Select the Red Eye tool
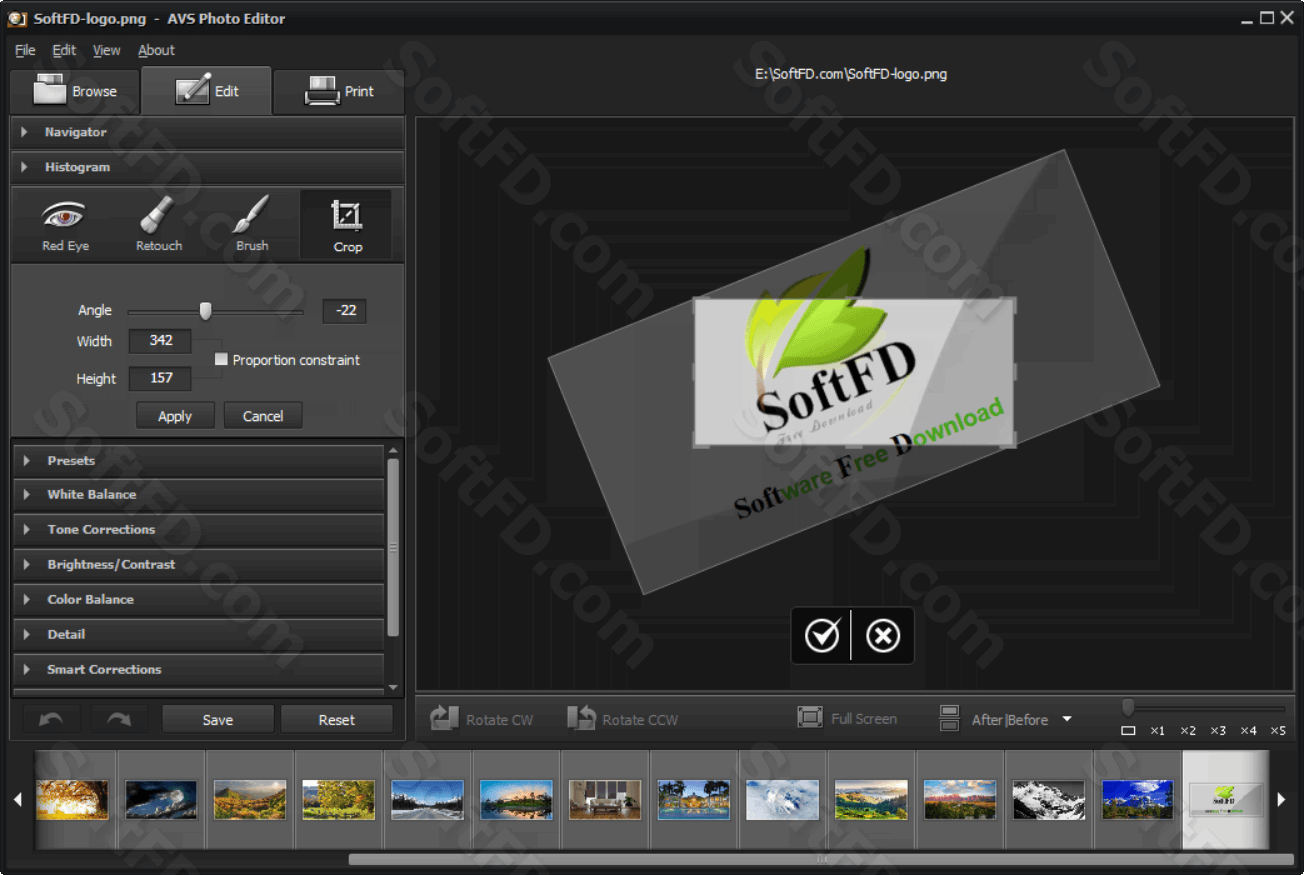This screenshot has width=1304, height=875. [x=65, y=226]
